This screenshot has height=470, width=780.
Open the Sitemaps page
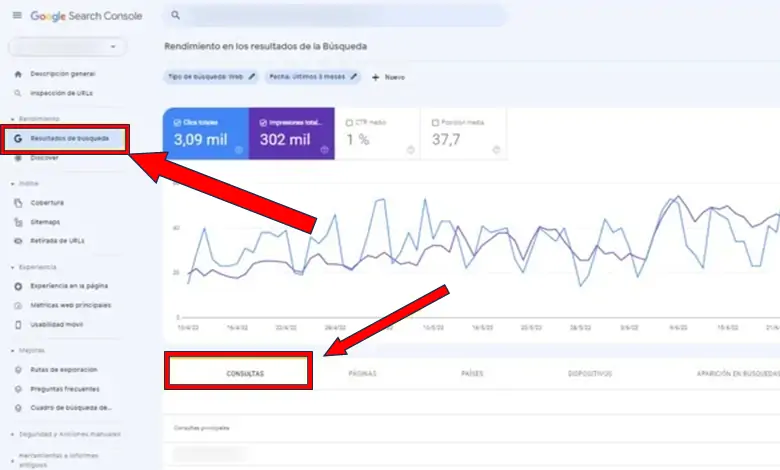[x=45, y=222]
